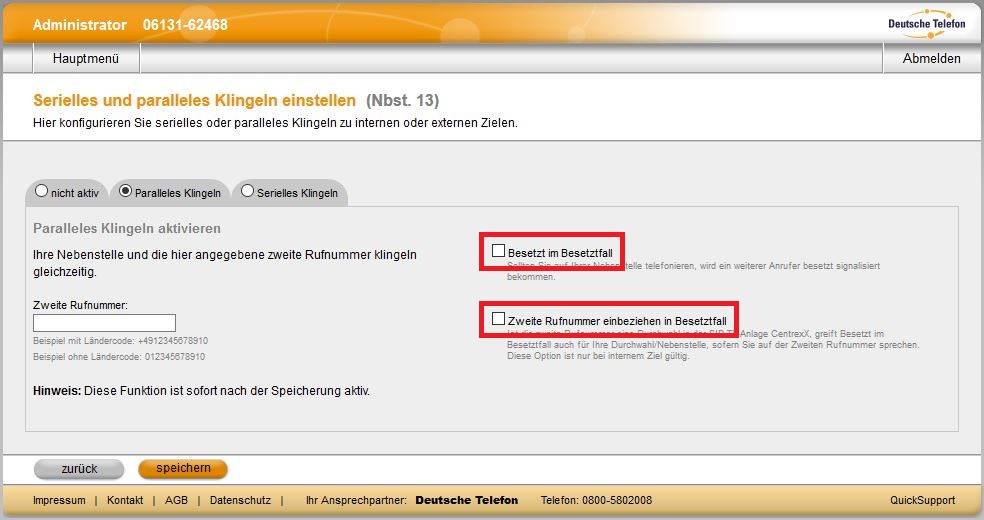Click Abmelden to log out
The width and height of the screenshot is (984, 520).
tap(931, 58)
